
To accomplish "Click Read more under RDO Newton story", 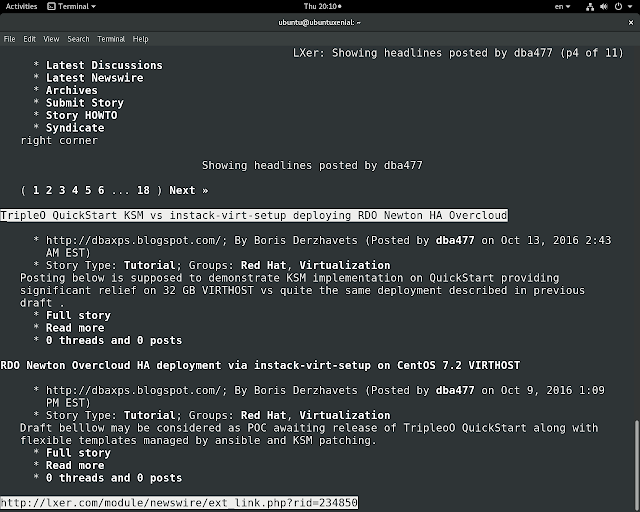I will pyautogui.click(x=75, y=465).
